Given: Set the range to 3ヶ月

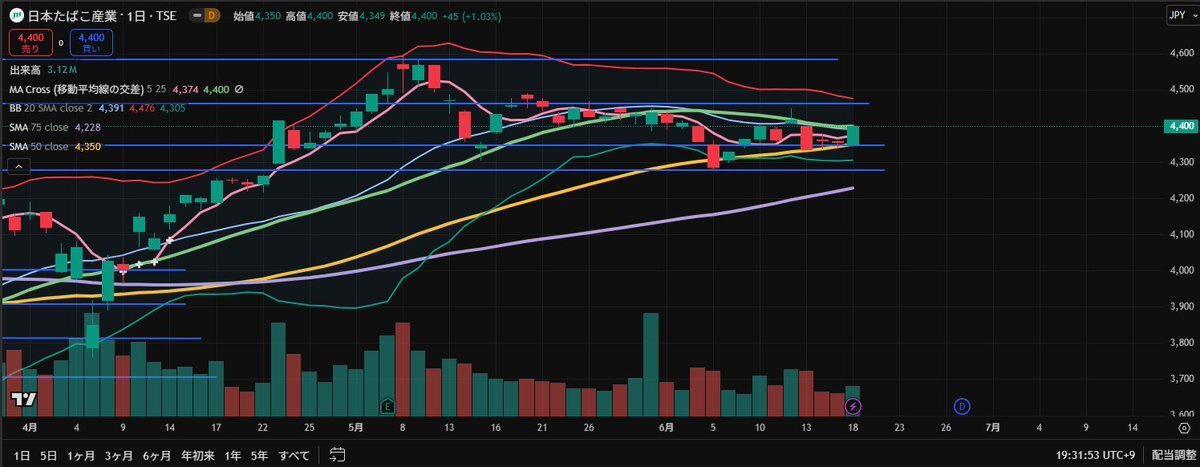Looking at the screenshot, I should 119,455.
